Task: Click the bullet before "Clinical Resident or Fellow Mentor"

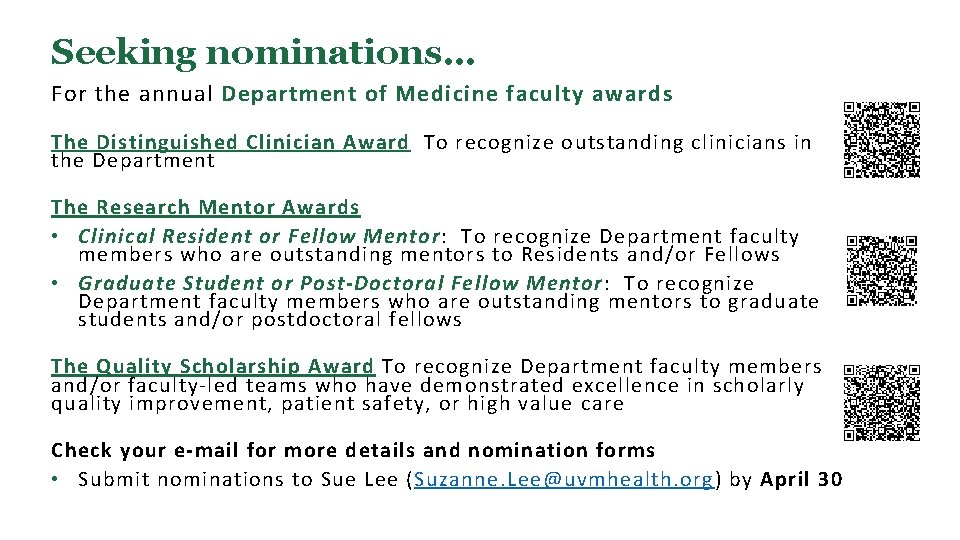Action: point(57,236)
